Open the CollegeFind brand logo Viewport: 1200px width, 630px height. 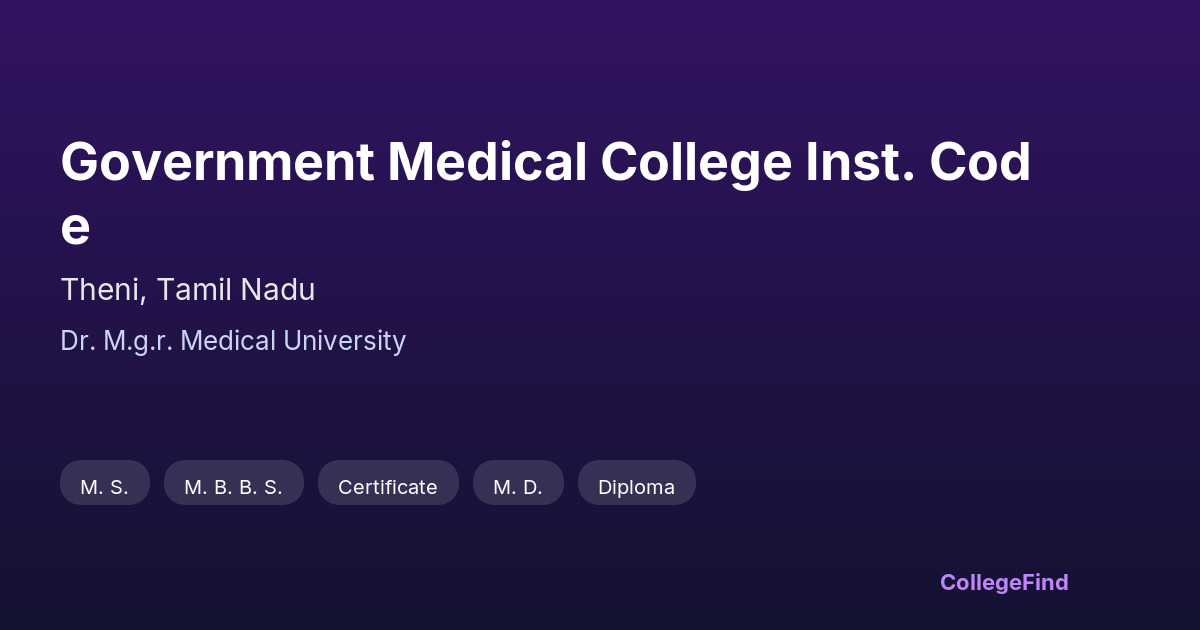(1004, 582)
